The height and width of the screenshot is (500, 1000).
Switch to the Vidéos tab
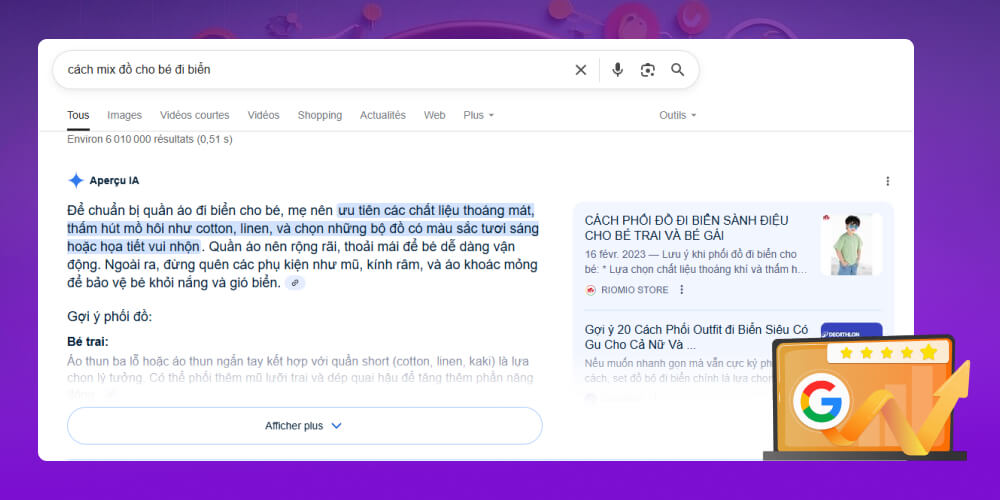point(263,115)
